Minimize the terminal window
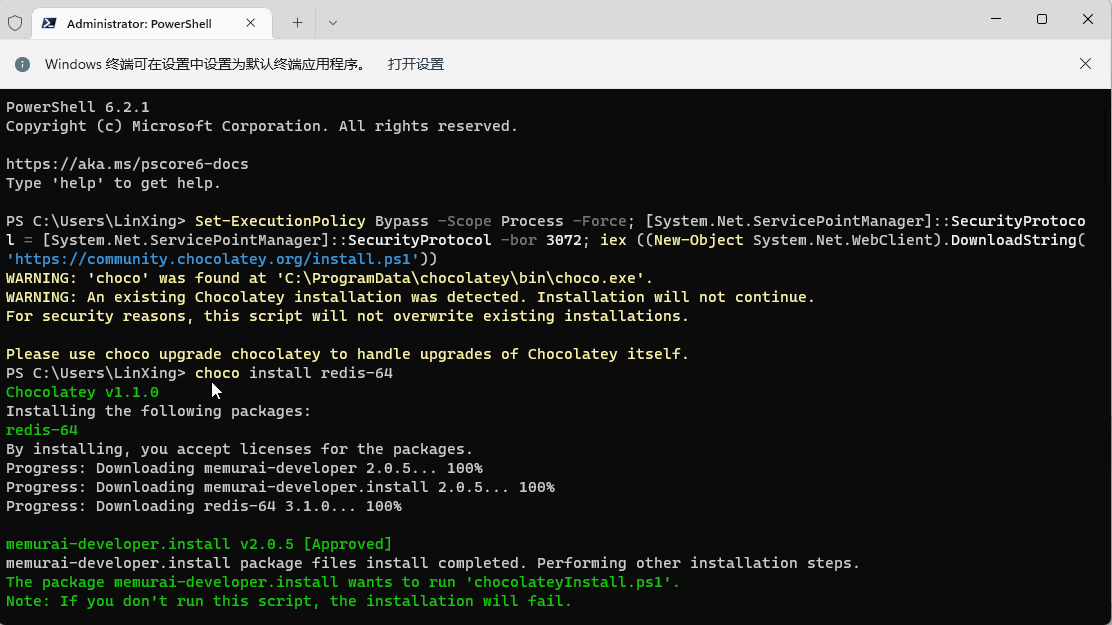This screenshot has width=1112, height=625. (x=995, y=19)
